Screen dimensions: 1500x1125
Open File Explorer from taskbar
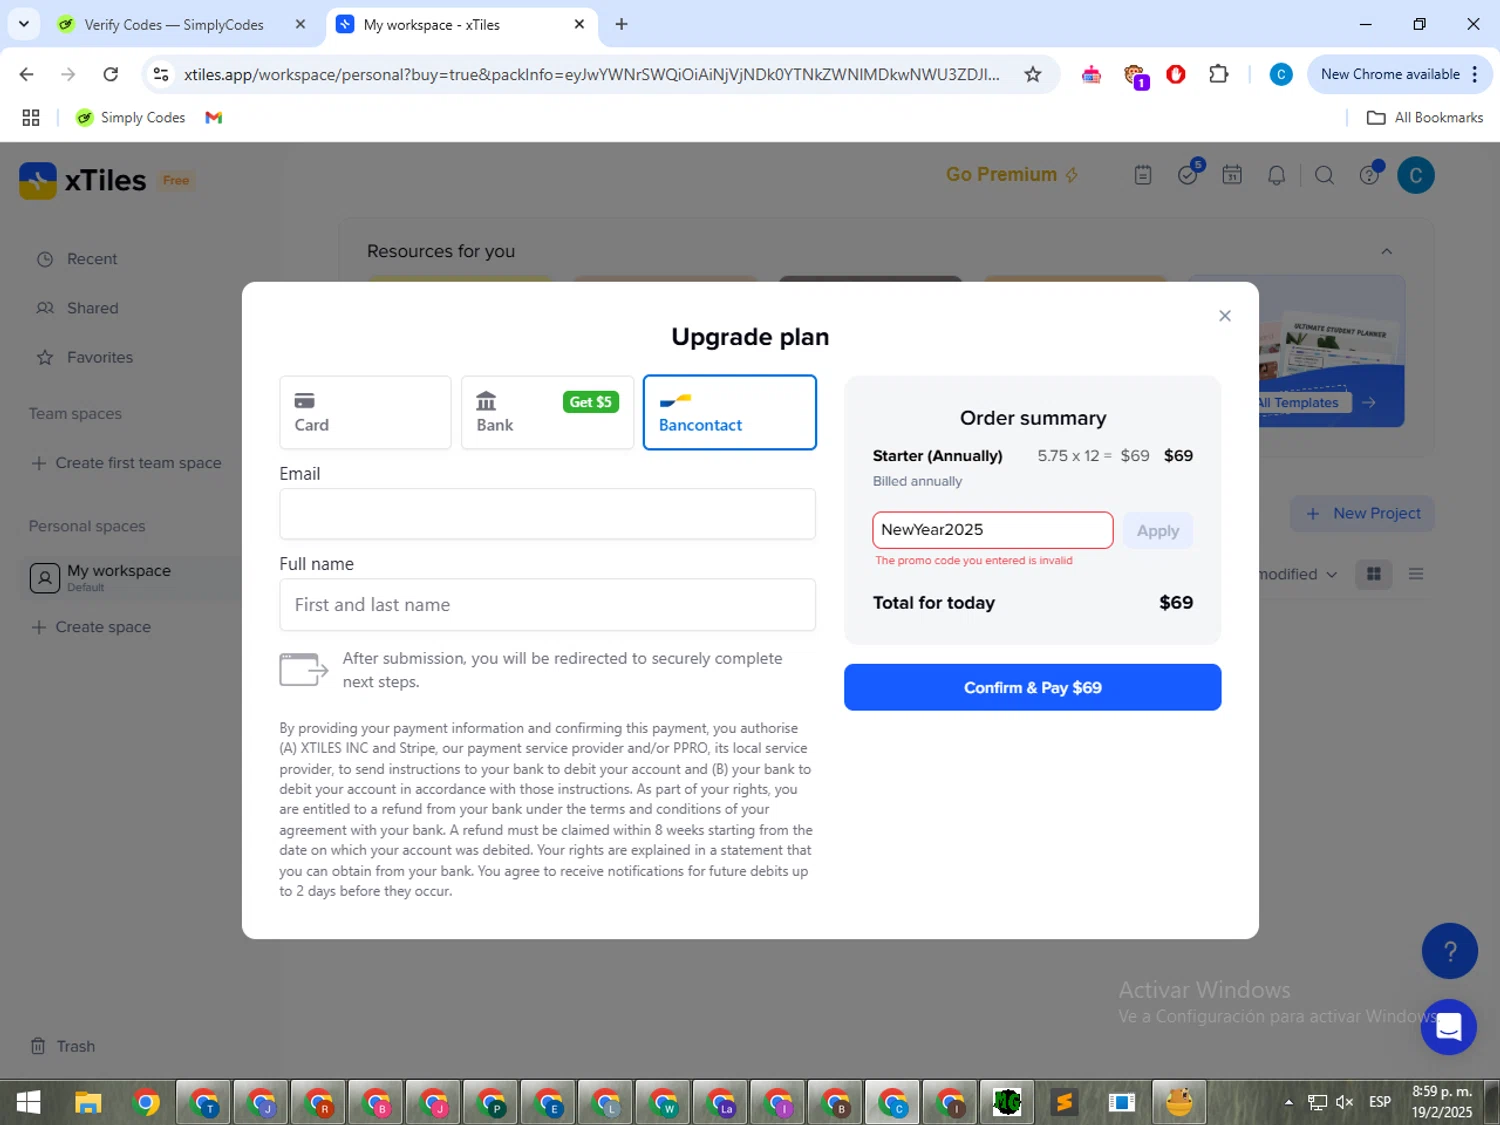tap(88, 1103)
